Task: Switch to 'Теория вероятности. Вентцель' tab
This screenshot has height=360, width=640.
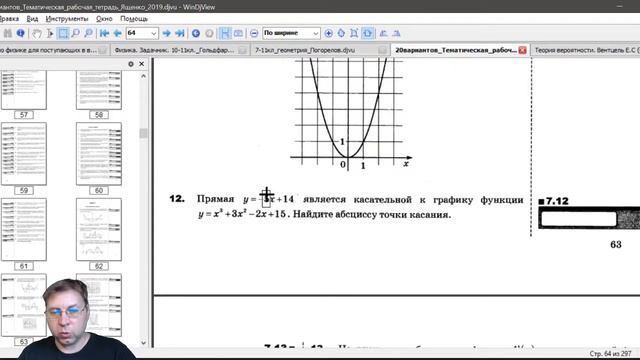Action: (x=586, y=50)
